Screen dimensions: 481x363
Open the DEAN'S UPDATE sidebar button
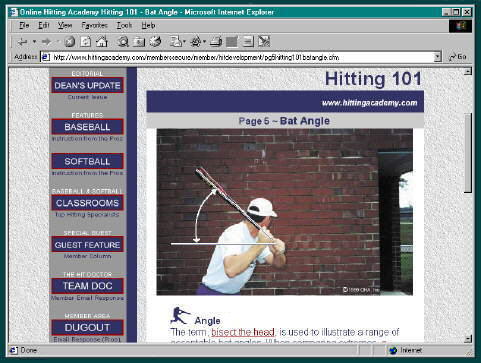click(x=87, y=85)
